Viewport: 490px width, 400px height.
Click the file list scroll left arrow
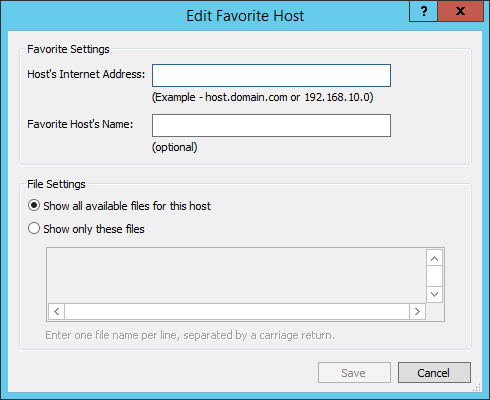click(57, 312)
